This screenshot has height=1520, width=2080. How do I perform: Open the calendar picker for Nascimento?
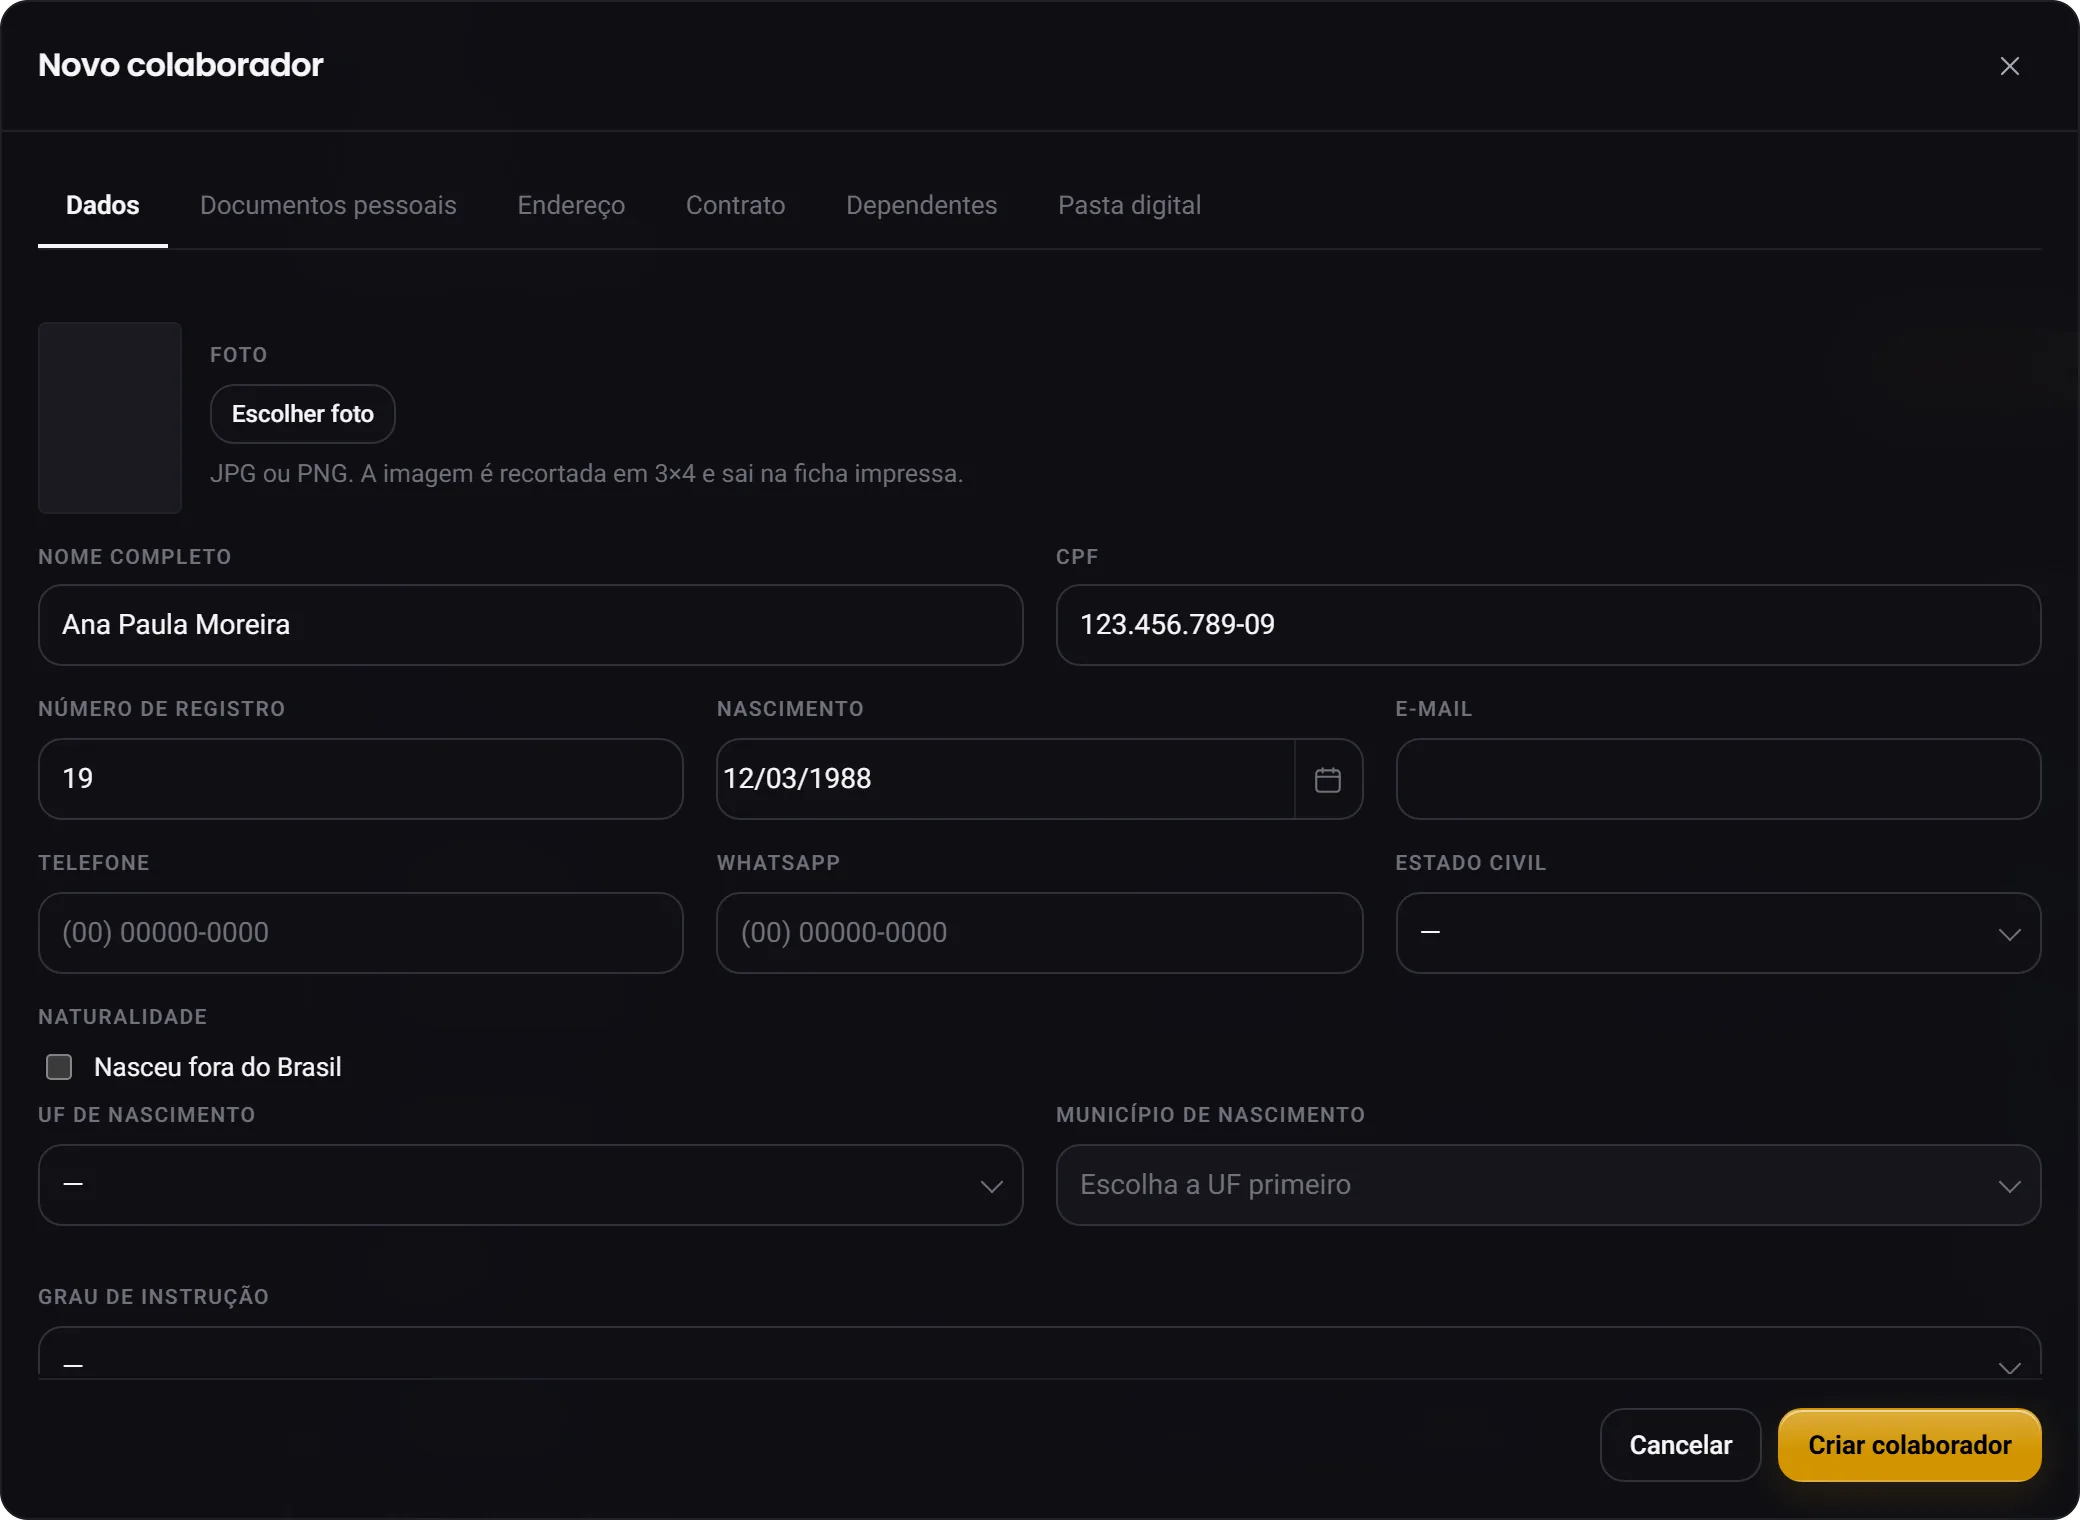[1327, 779]
